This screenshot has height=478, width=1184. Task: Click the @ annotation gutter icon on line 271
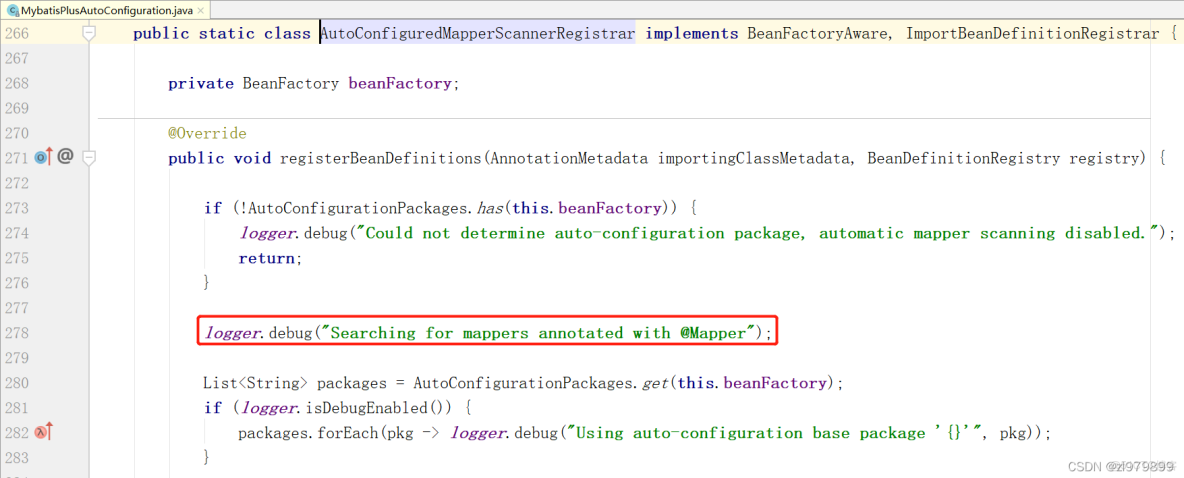pos(66,157)
